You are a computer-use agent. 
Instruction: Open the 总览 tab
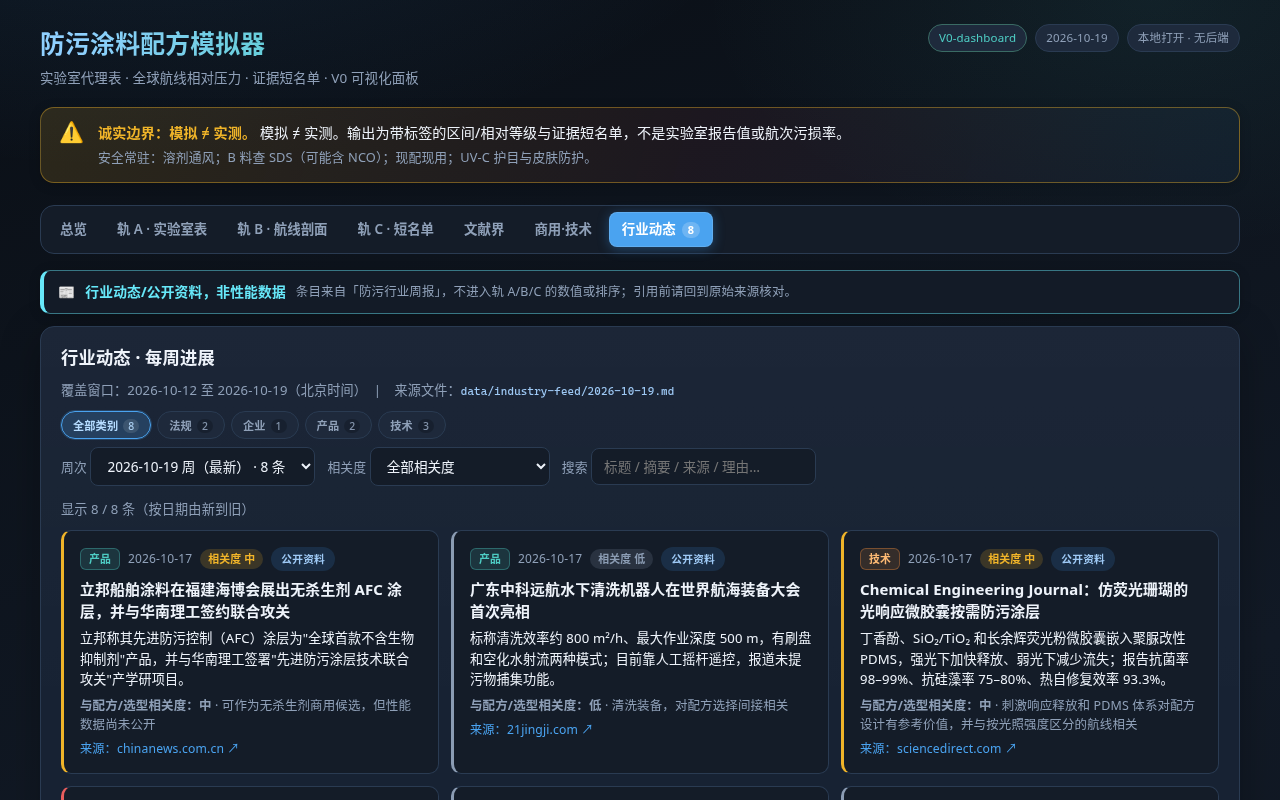click(73, 229)
